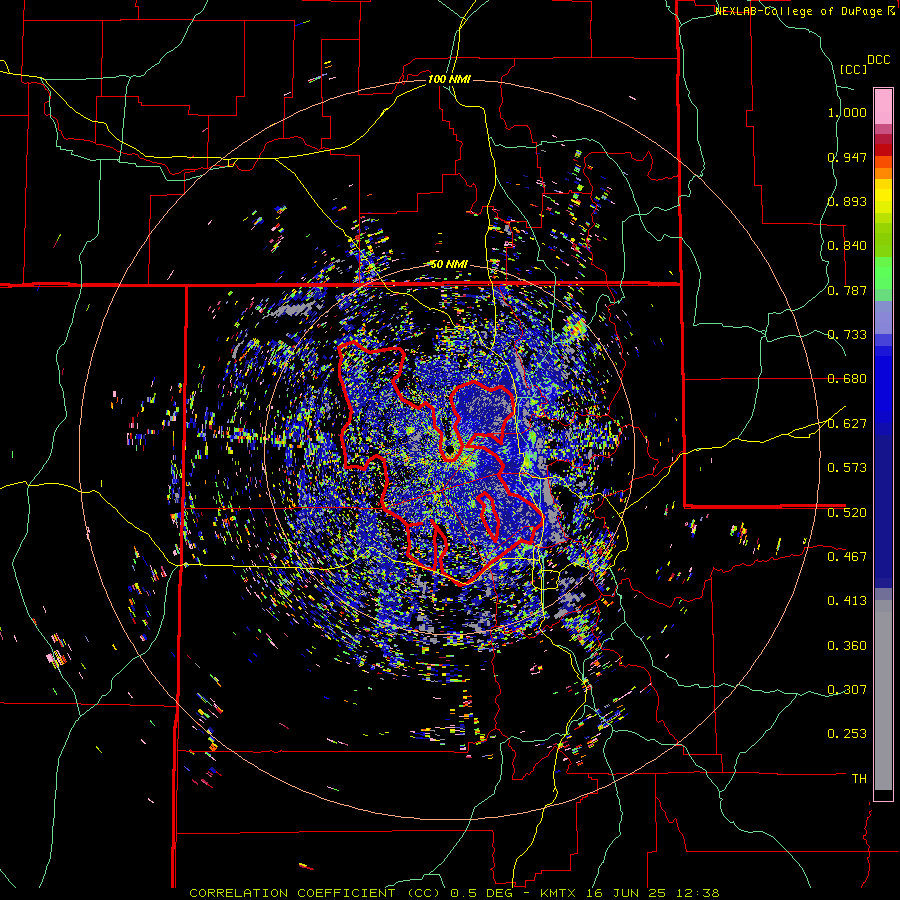The image size is (900, 900).
Task: Click the DCC label above the legend
Action: point(878,60)
